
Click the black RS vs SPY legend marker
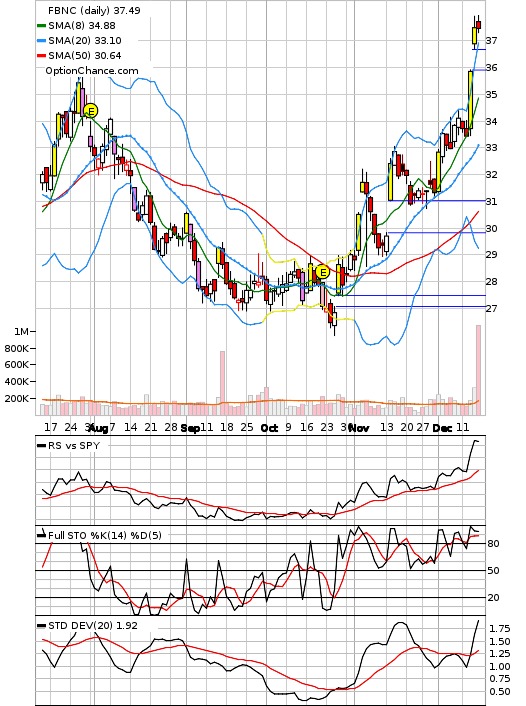(x=41, y=446)
